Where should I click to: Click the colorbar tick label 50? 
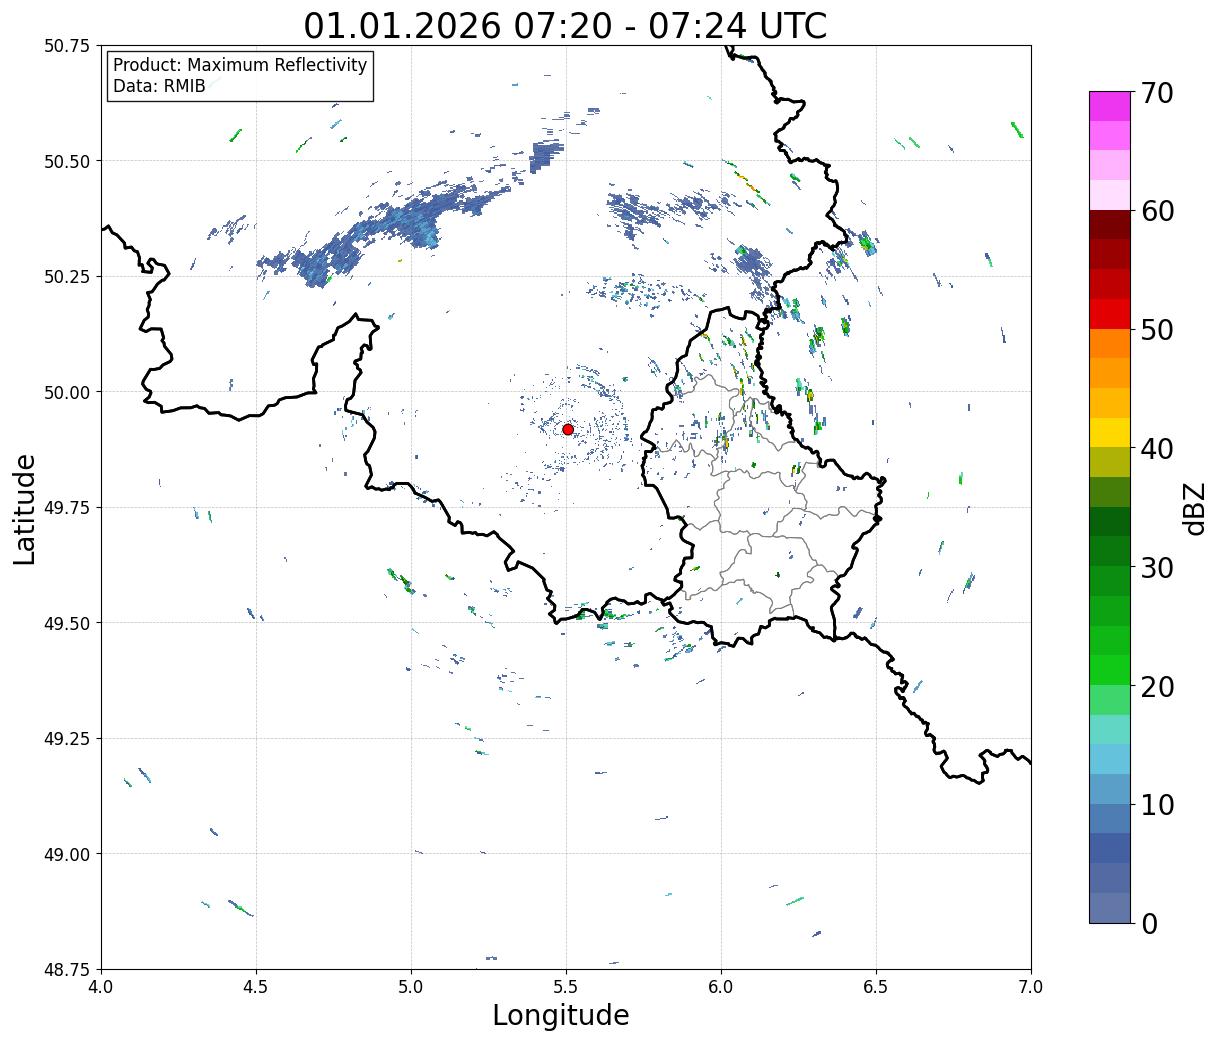click(x=1157, y=330)
